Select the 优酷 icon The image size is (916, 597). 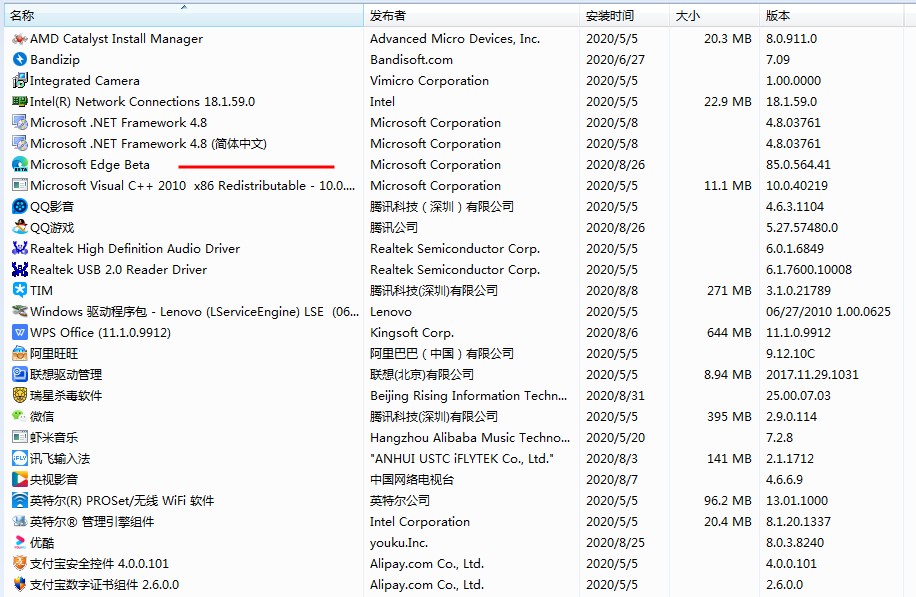[x=20, y=543]
